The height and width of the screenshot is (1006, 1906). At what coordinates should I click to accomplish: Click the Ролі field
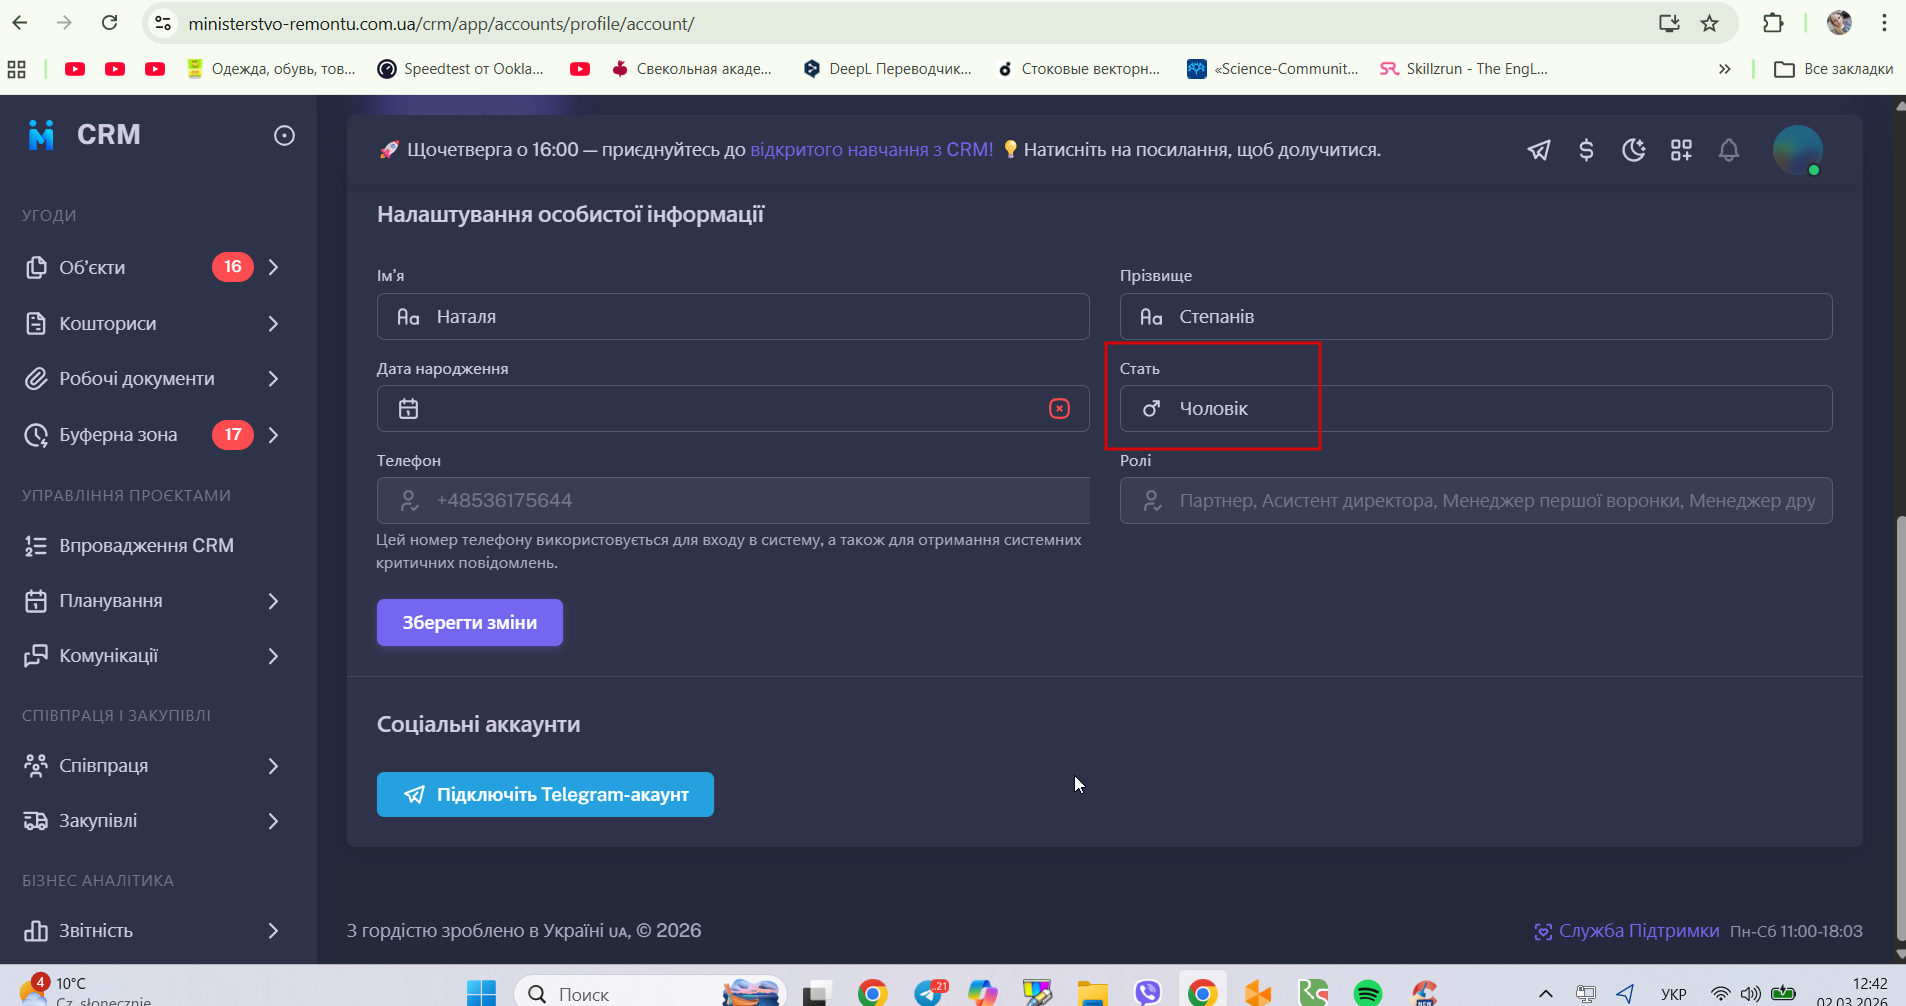pos(1476,500)
